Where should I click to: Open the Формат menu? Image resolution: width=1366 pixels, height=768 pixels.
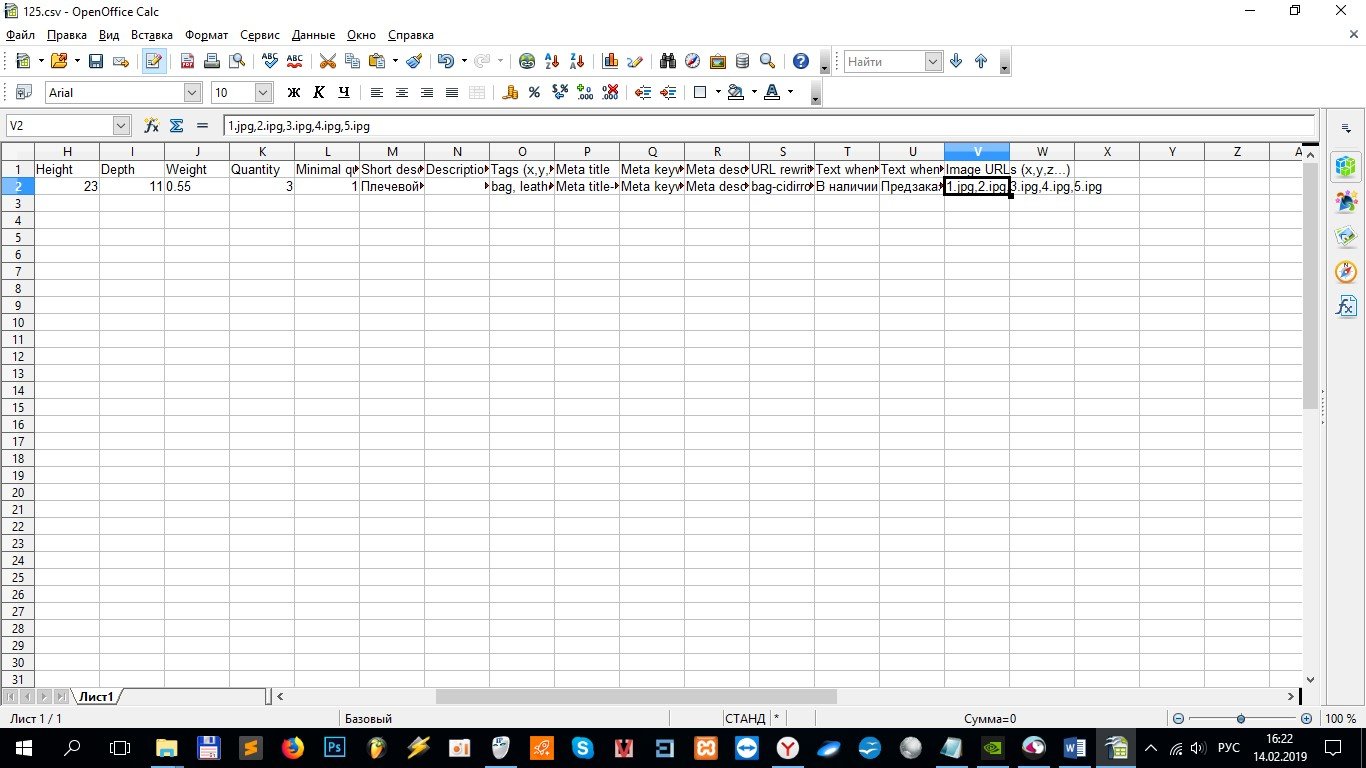(207, 35)
